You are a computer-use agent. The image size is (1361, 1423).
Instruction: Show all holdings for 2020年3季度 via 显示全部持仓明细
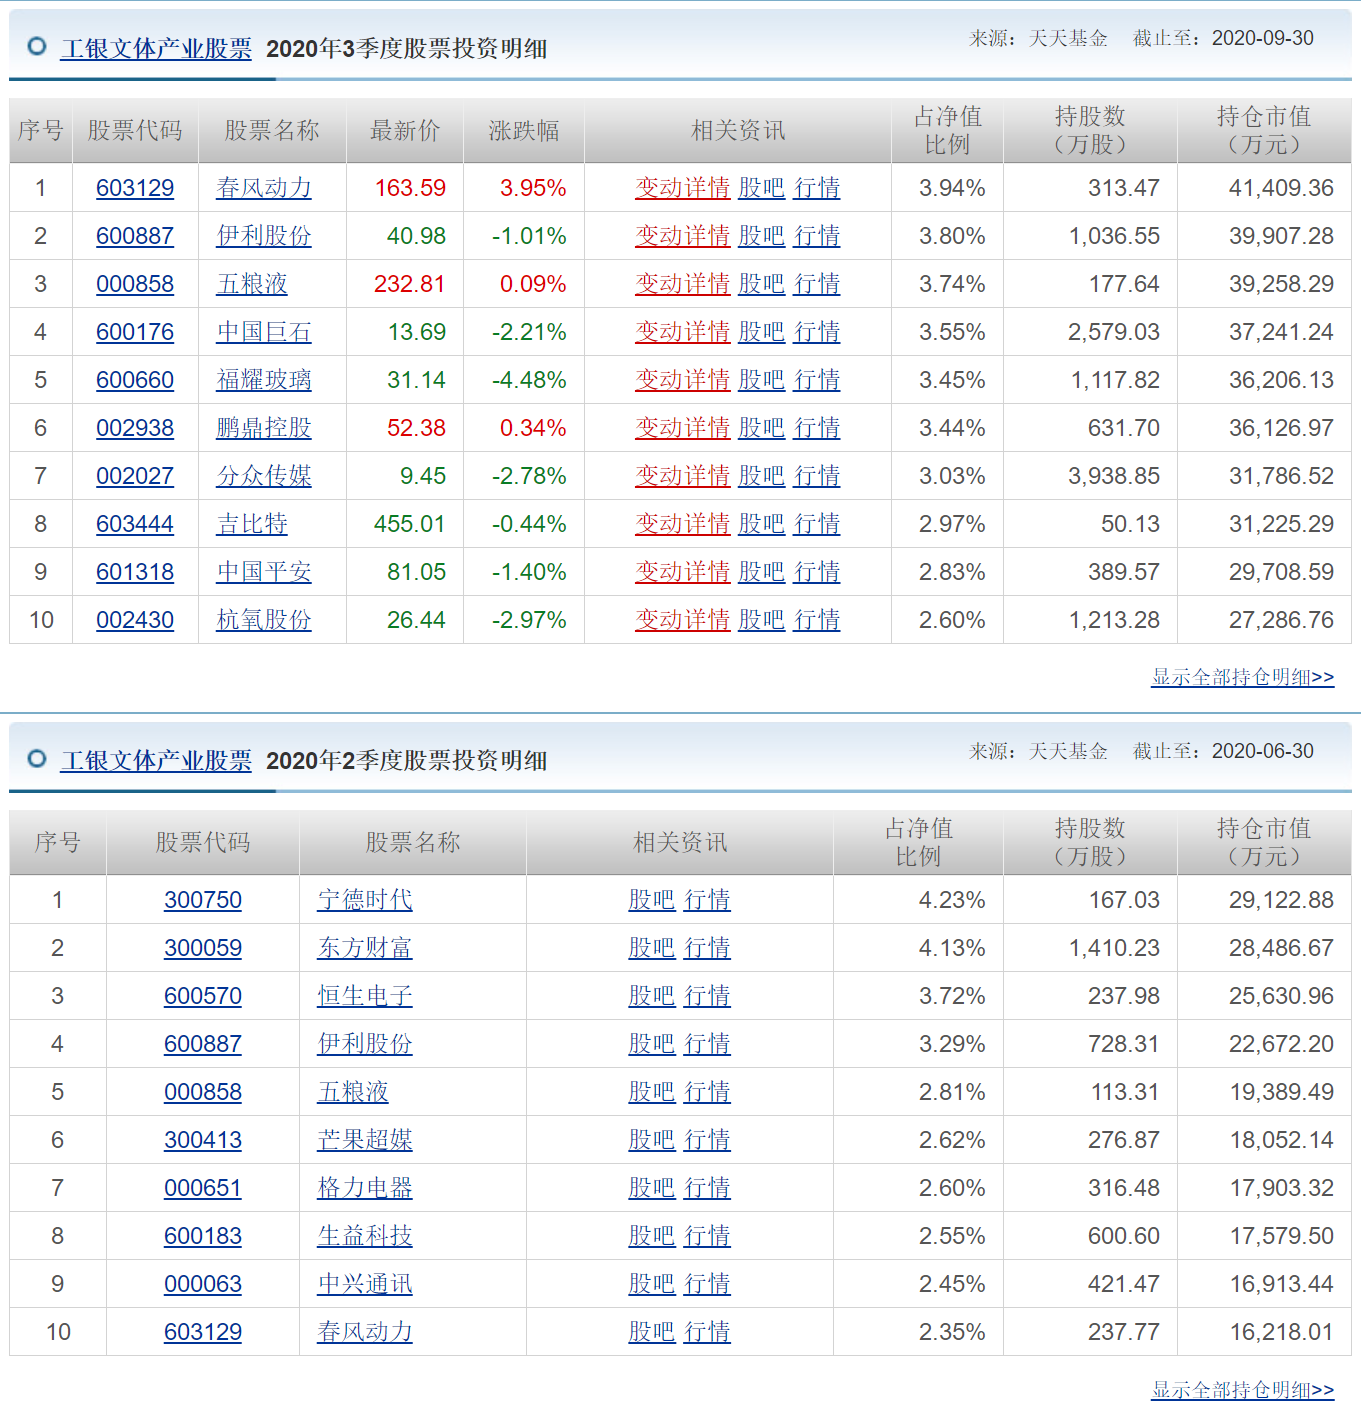pyautogui.click(x=1242, y=677)
